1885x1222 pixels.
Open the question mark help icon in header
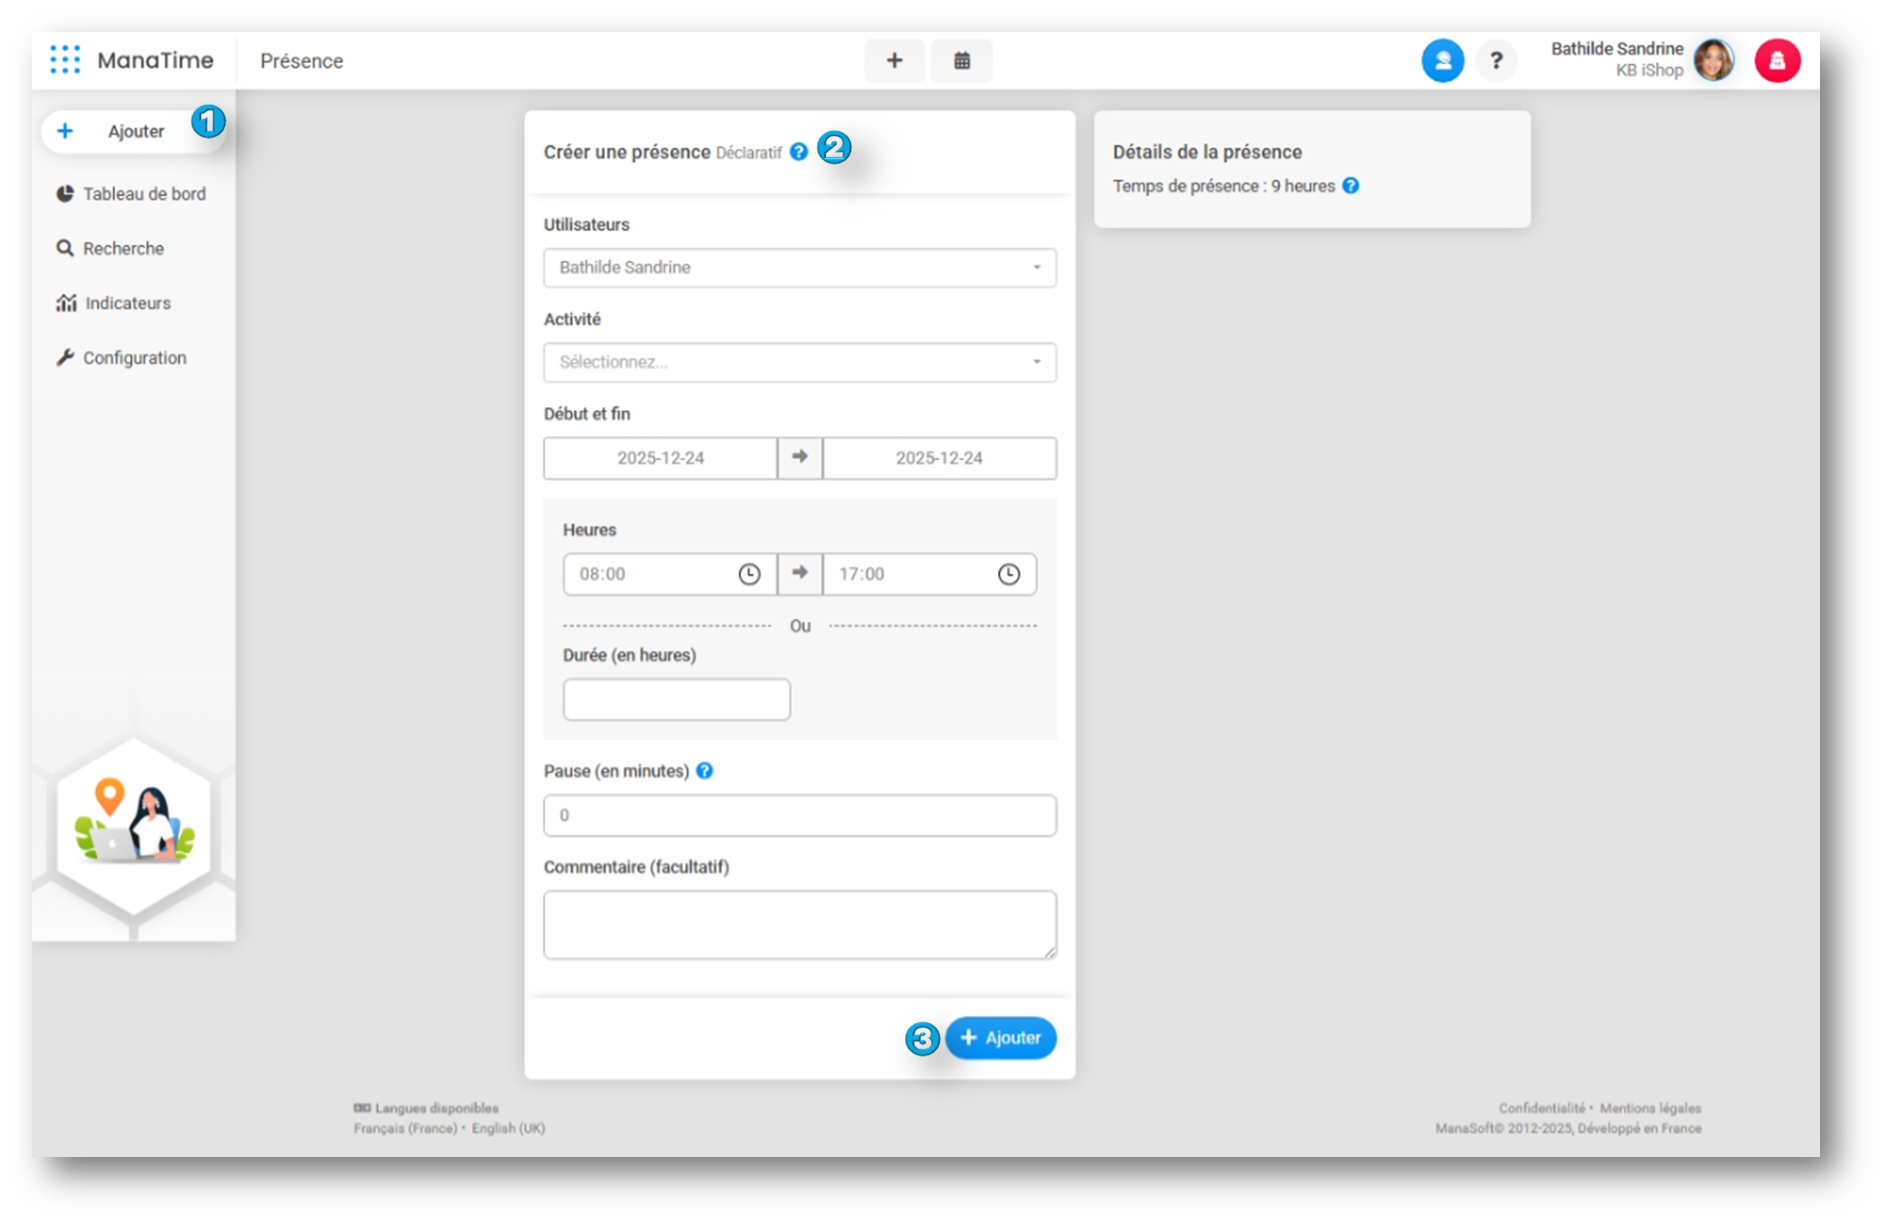(x=1496, y=61)
